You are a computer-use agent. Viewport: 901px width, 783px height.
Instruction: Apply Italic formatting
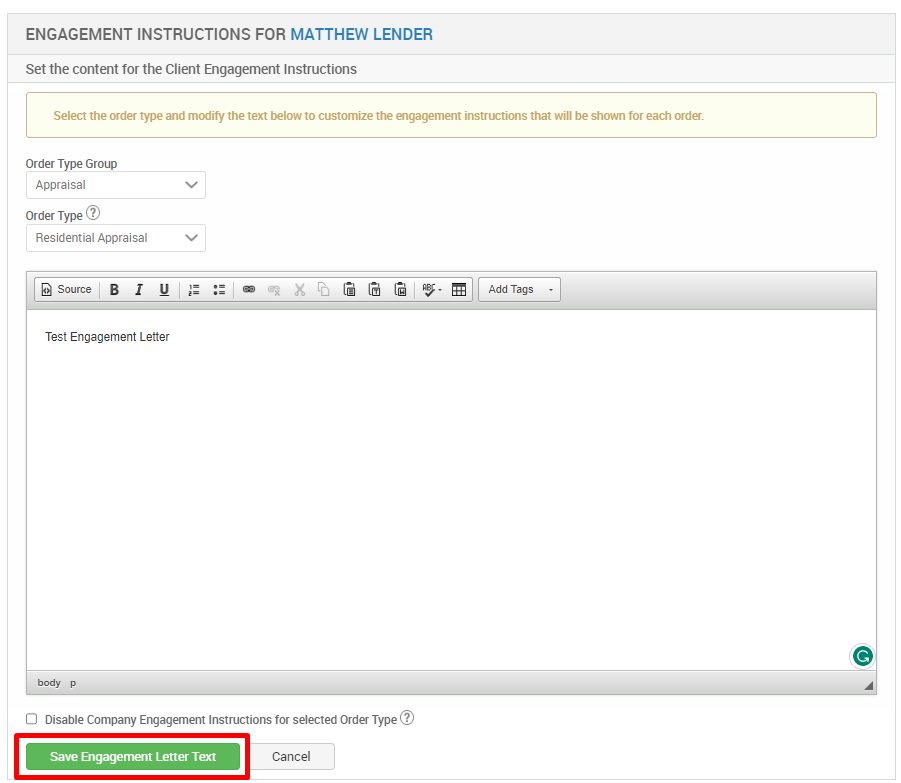pos(139,290)
